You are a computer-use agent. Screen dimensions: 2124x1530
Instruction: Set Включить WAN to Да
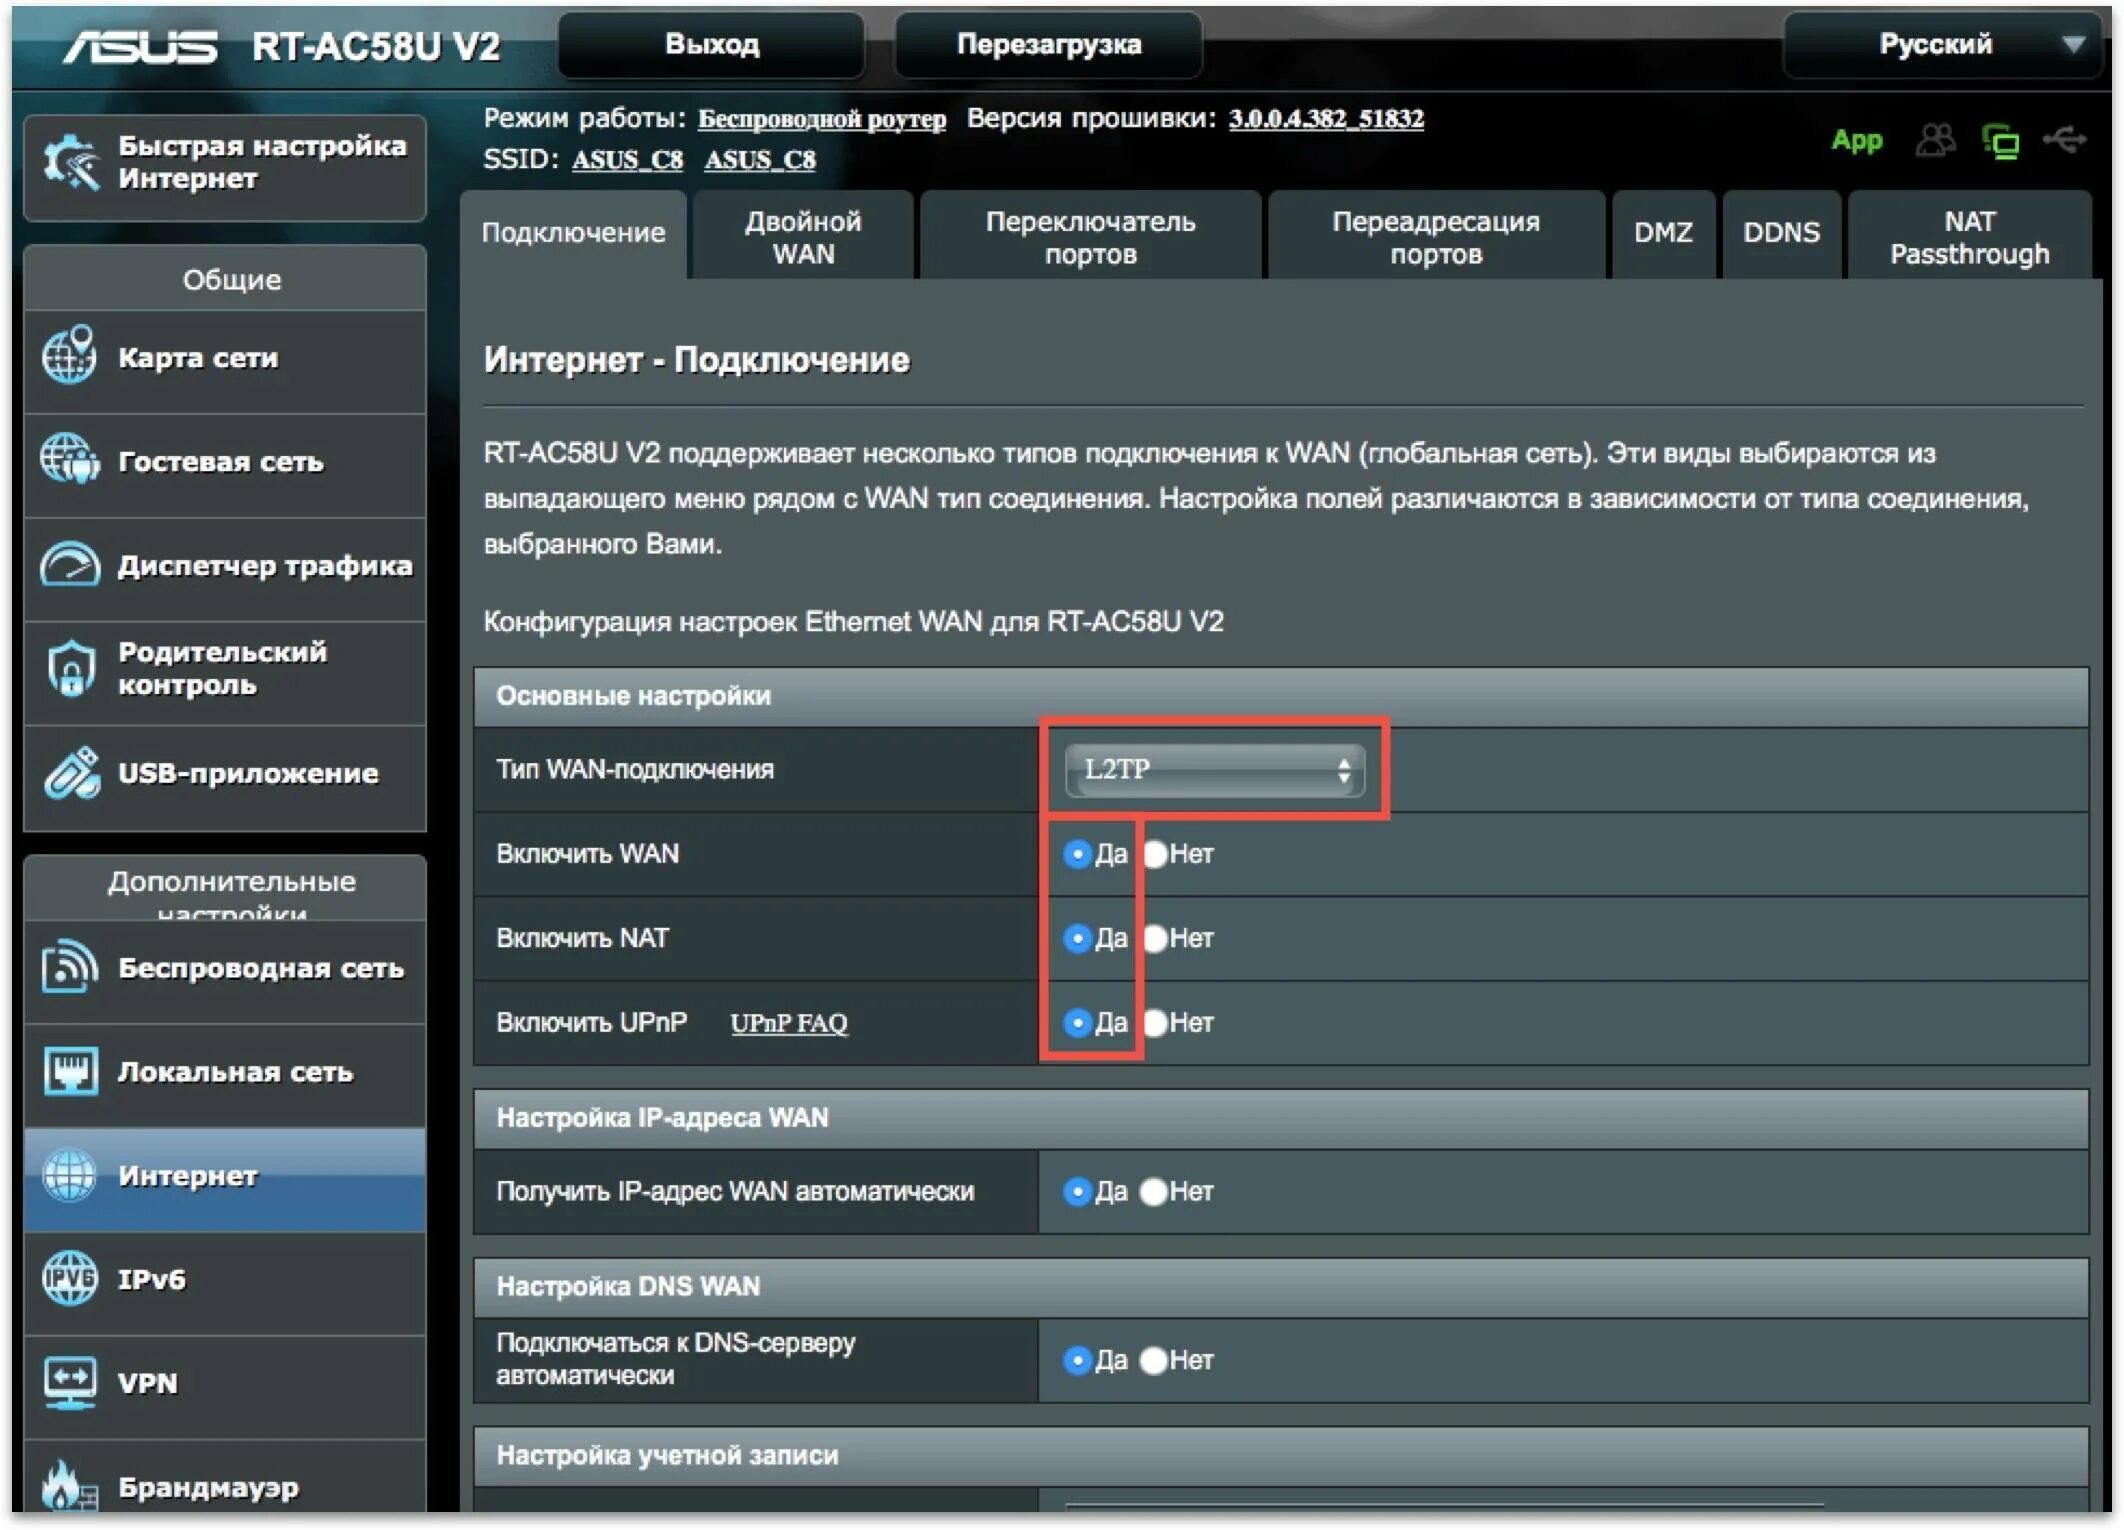[x=1077, y=854]
